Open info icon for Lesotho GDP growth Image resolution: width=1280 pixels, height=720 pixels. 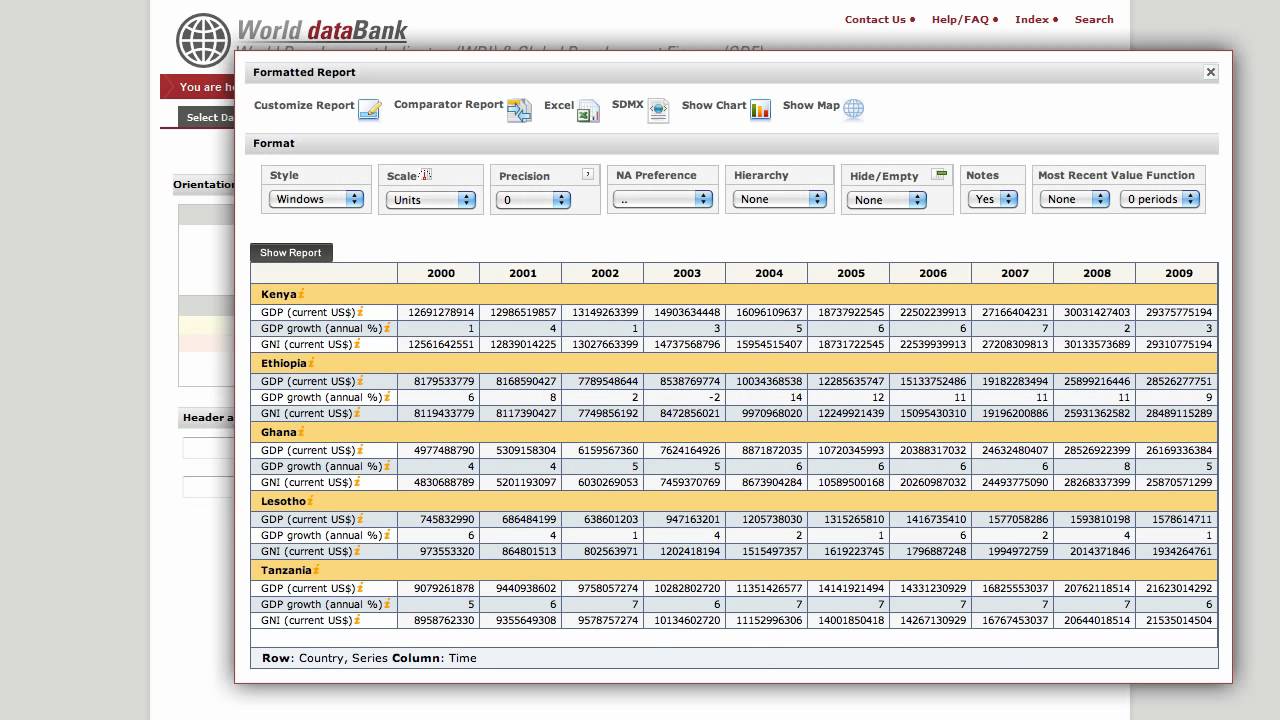[x=387, y=535]
